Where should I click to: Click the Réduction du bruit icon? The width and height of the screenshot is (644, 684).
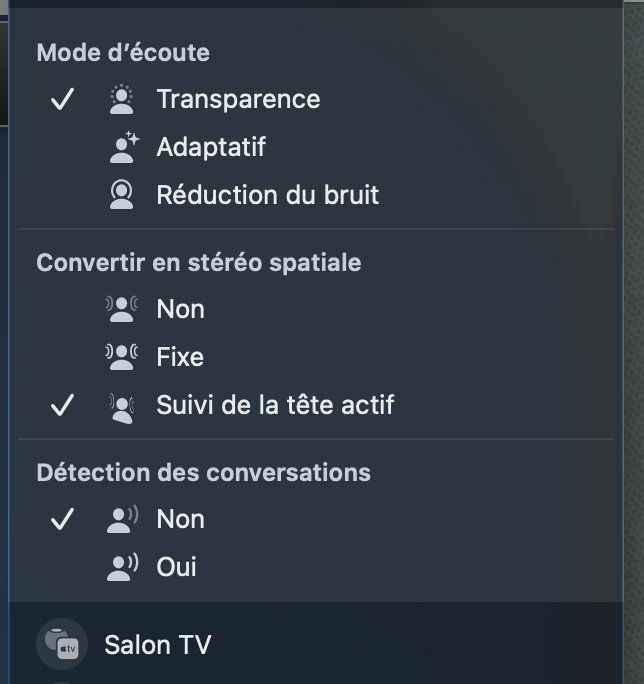pos(122,195)
